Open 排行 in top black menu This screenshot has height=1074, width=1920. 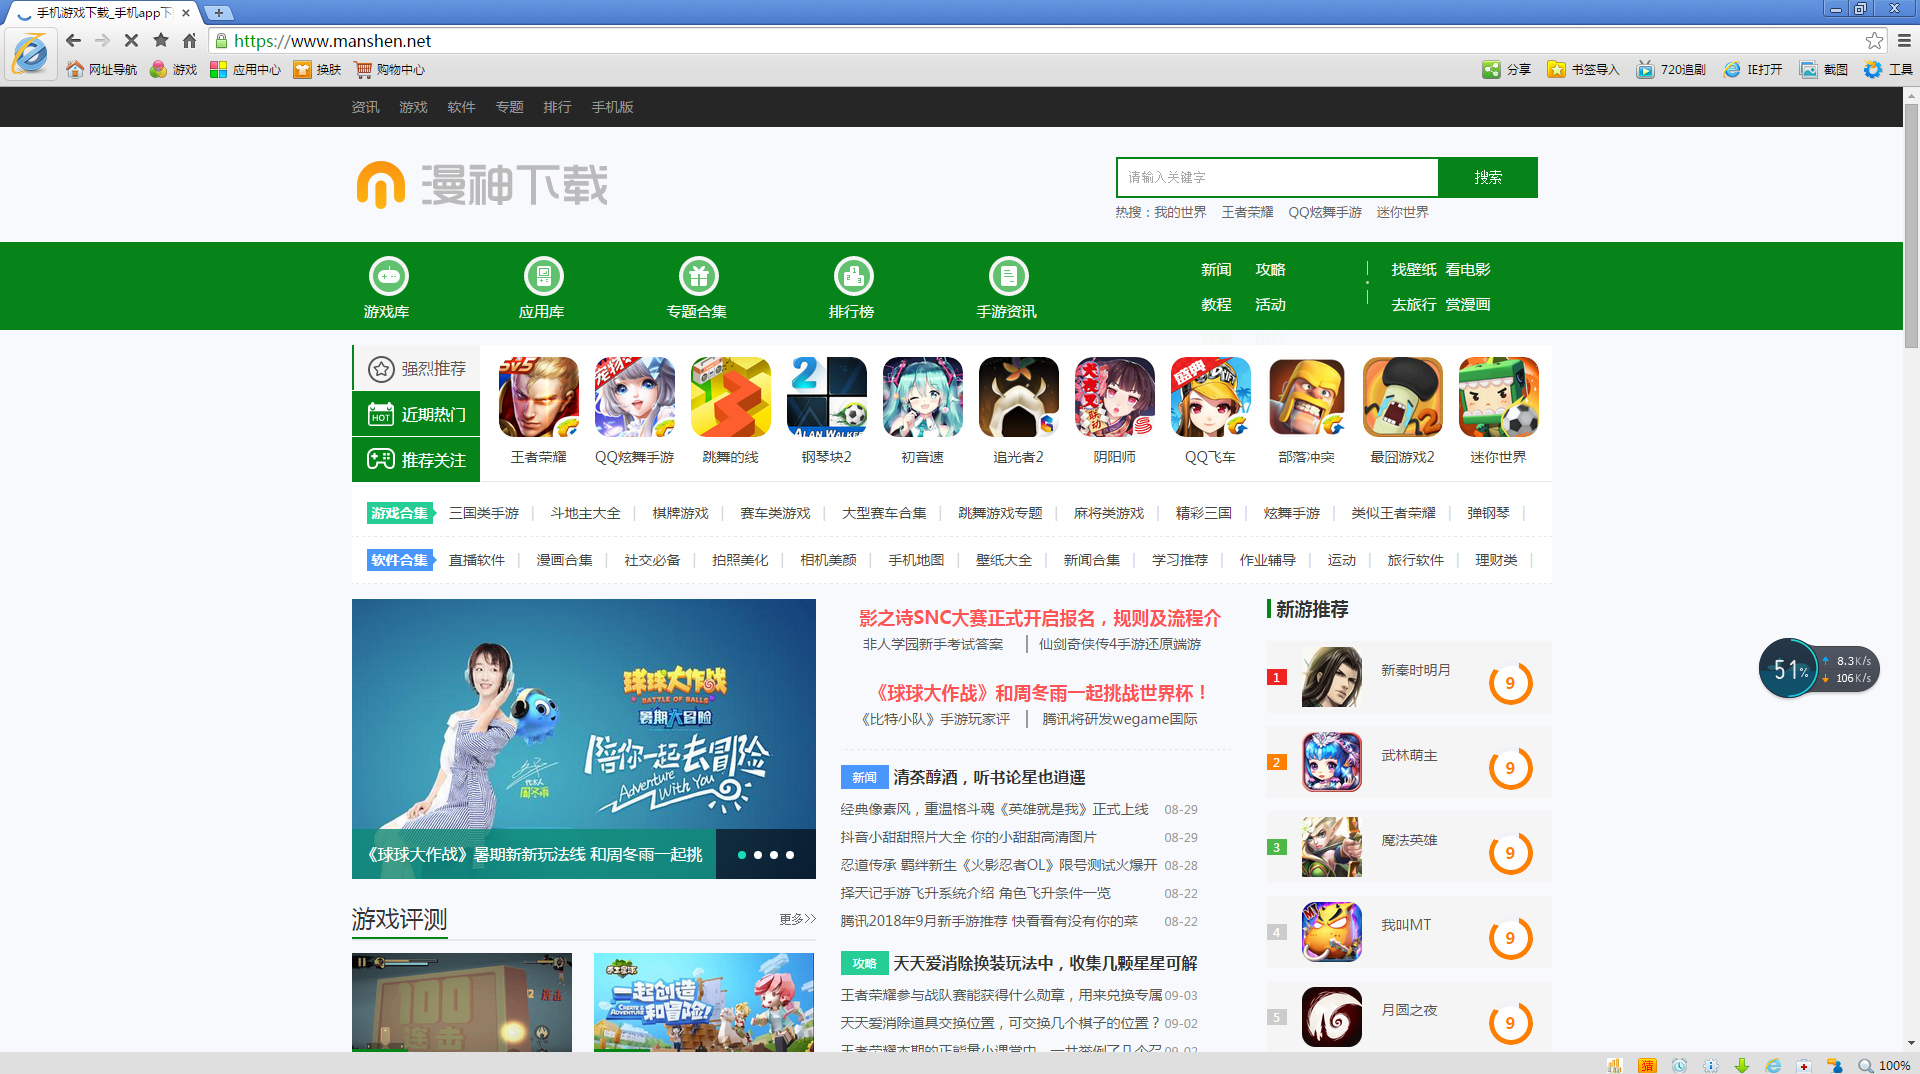pyautogui.click(x=557, y=107)
